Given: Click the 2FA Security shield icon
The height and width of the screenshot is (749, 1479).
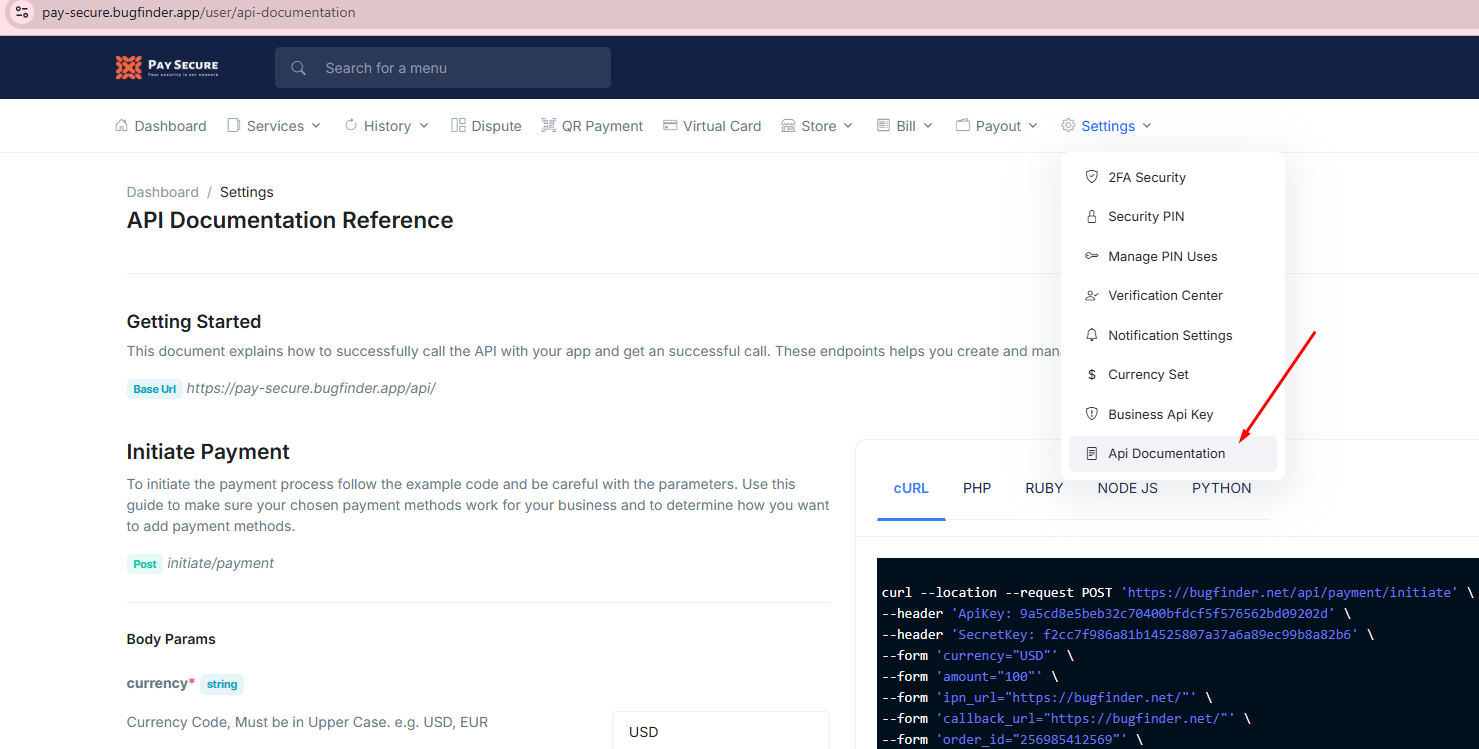Looking at the screenshot, I should tap(1092, 177).
